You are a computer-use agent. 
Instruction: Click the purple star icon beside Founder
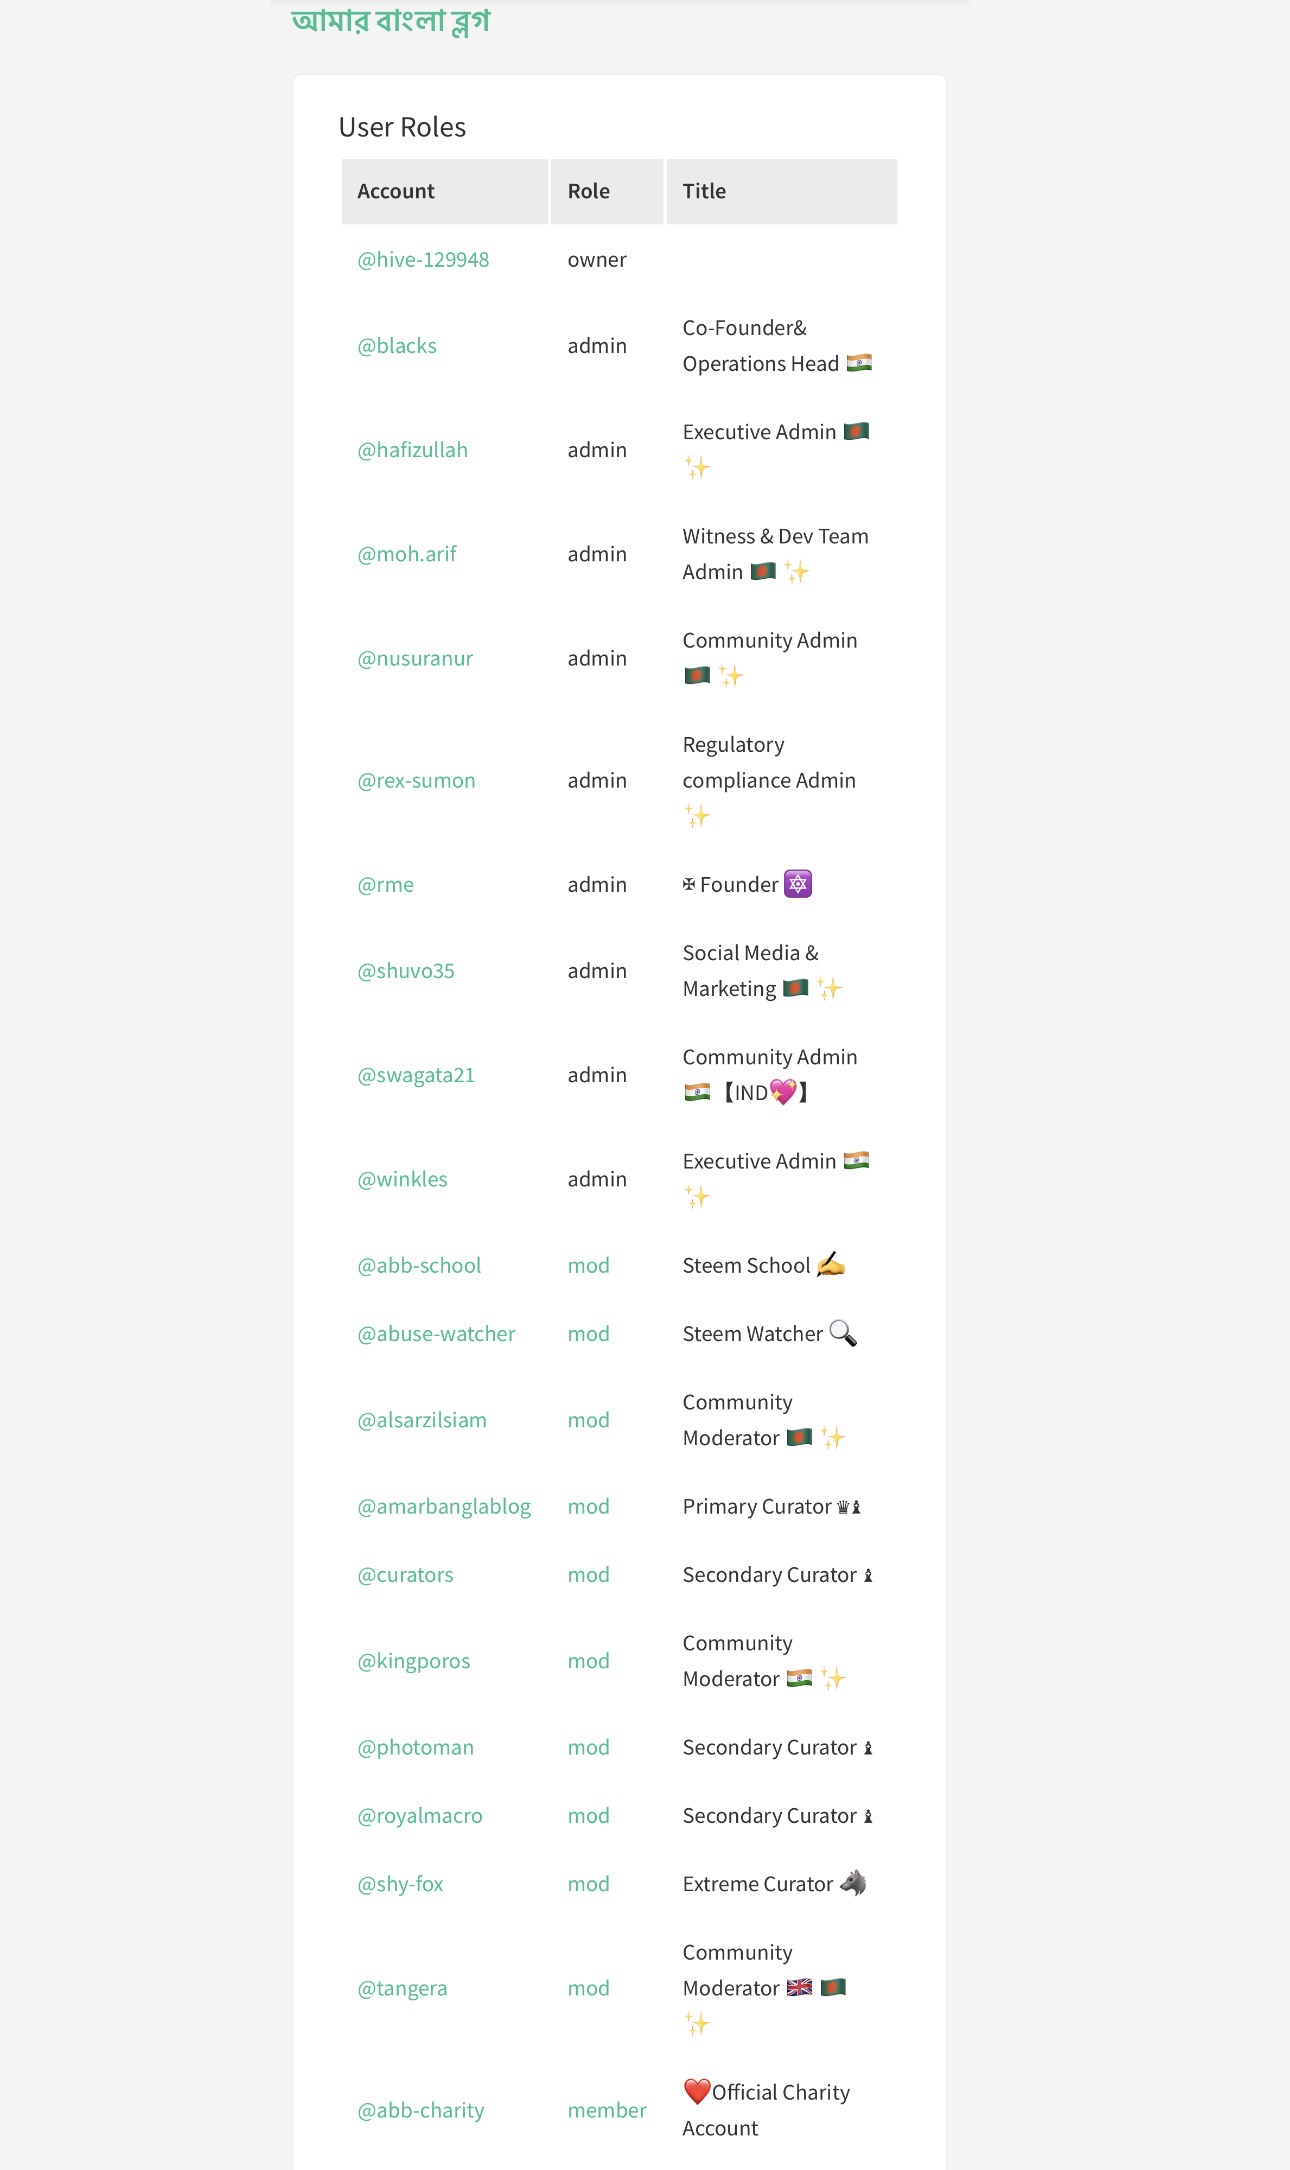798,884
